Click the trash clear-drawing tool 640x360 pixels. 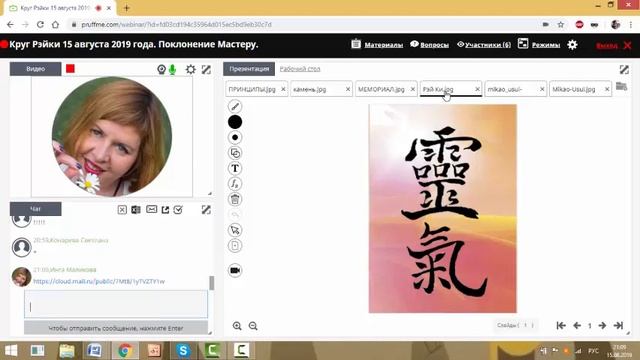(235, 199)
